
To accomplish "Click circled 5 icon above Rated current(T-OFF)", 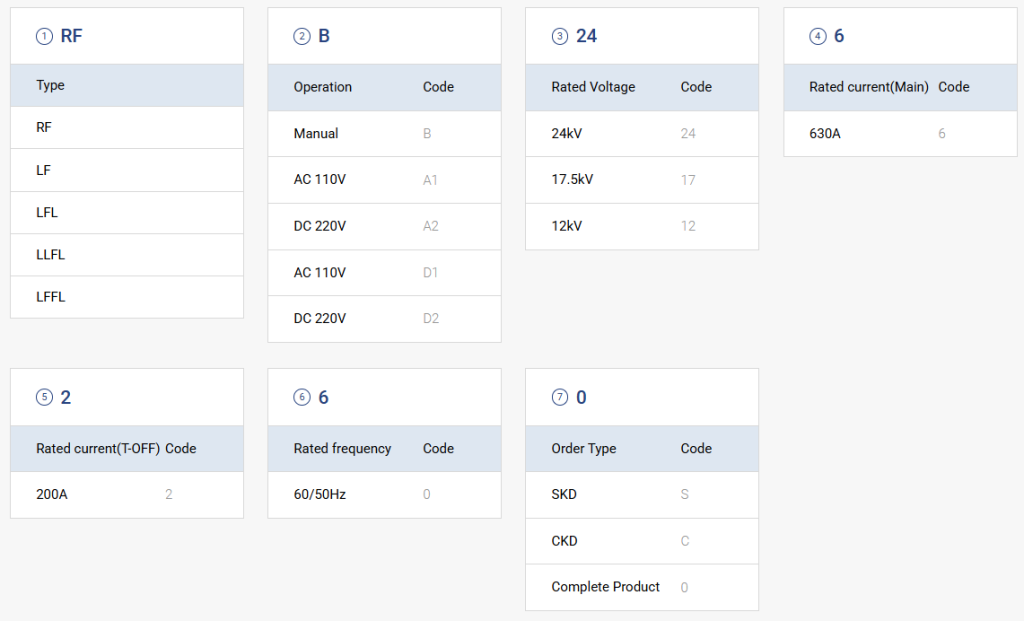I will coord(44,397).
